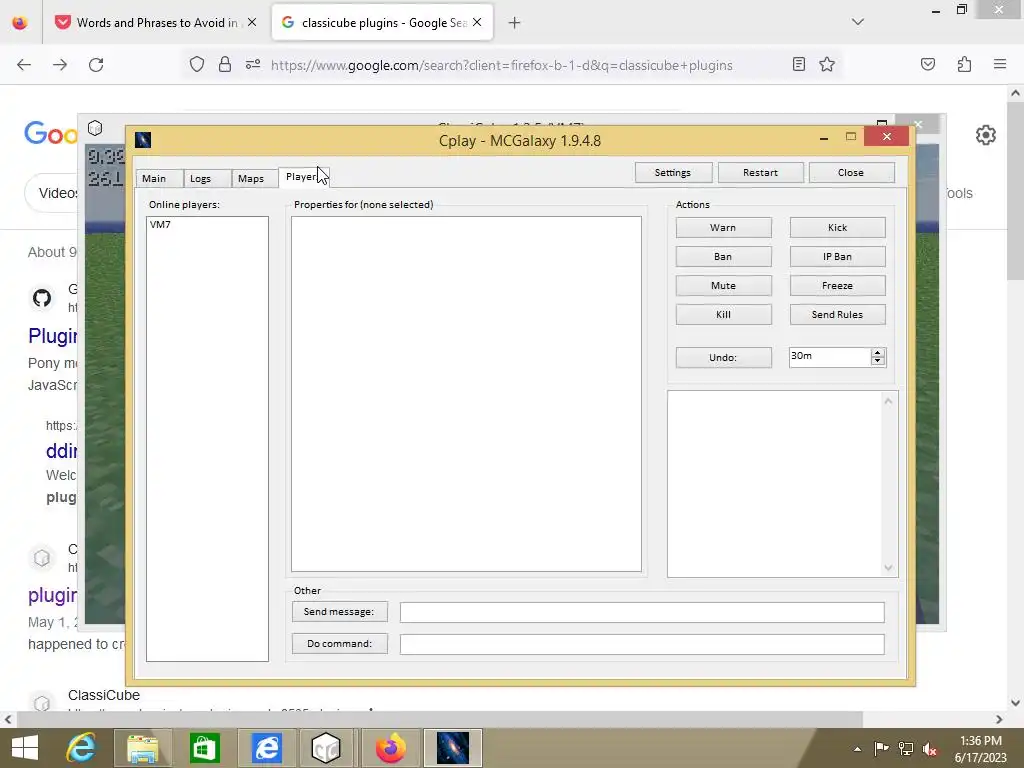1024x768 pixels.
Task: Click the Do command button
Action: pyautogui.click(x=340, y=644)
